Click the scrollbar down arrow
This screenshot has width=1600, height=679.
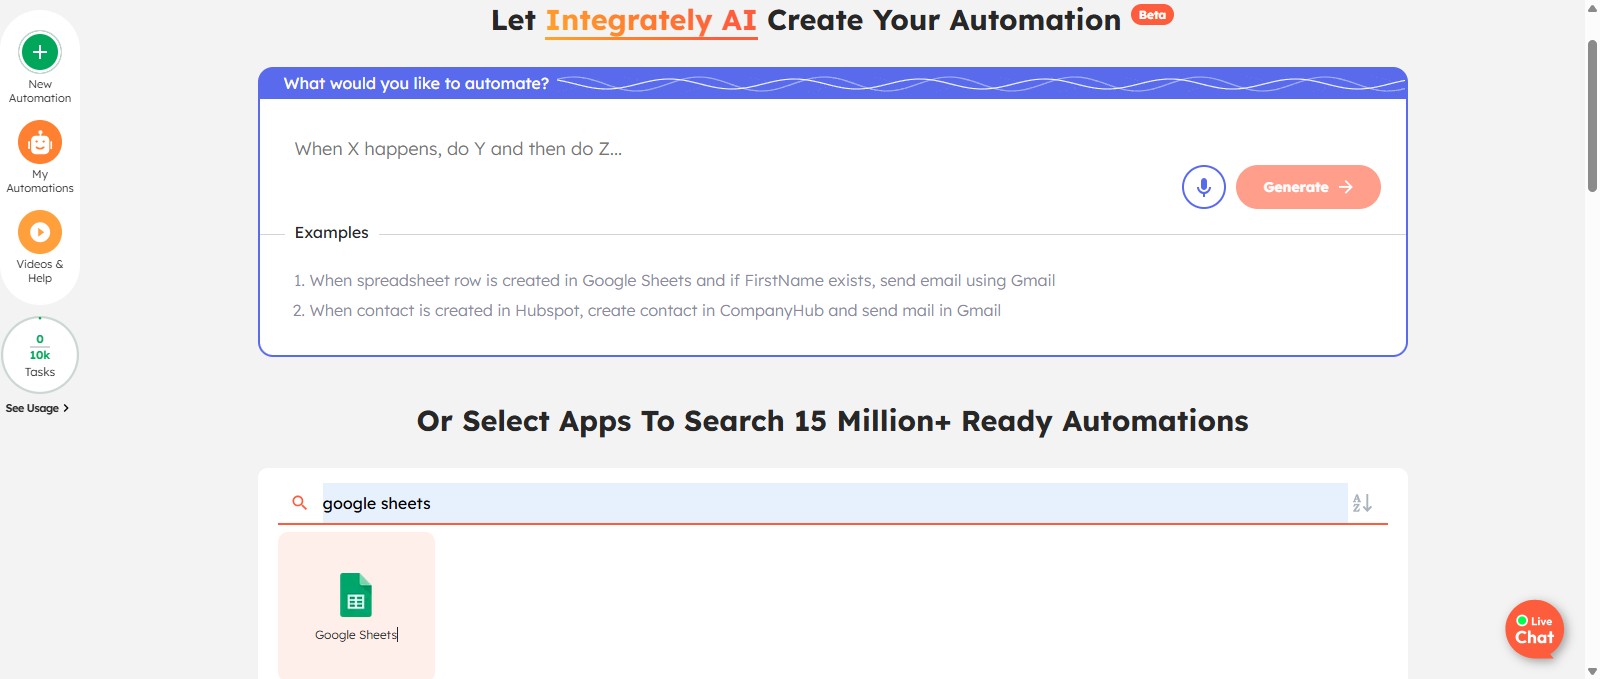[1592, 671]
